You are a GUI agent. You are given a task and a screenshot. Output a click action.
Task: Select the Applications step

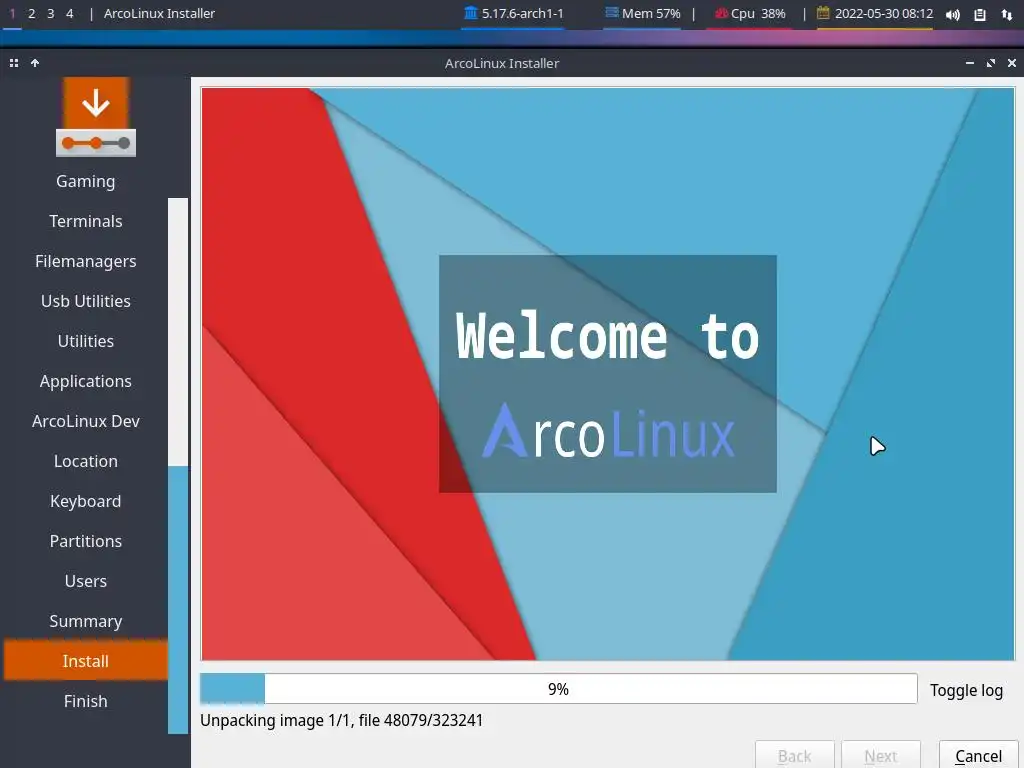(x=86, y=381)
